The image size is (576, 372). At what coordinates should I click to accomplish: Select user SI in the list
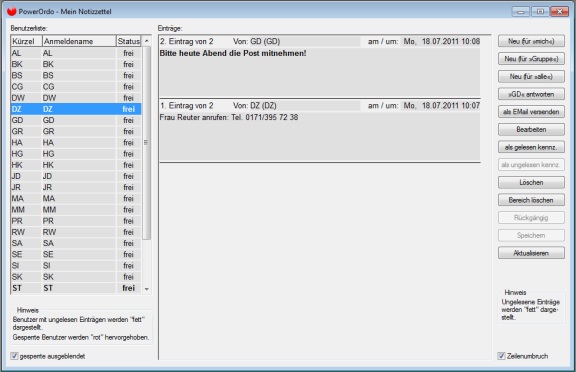pyautogui.click(x=76, y=266)
